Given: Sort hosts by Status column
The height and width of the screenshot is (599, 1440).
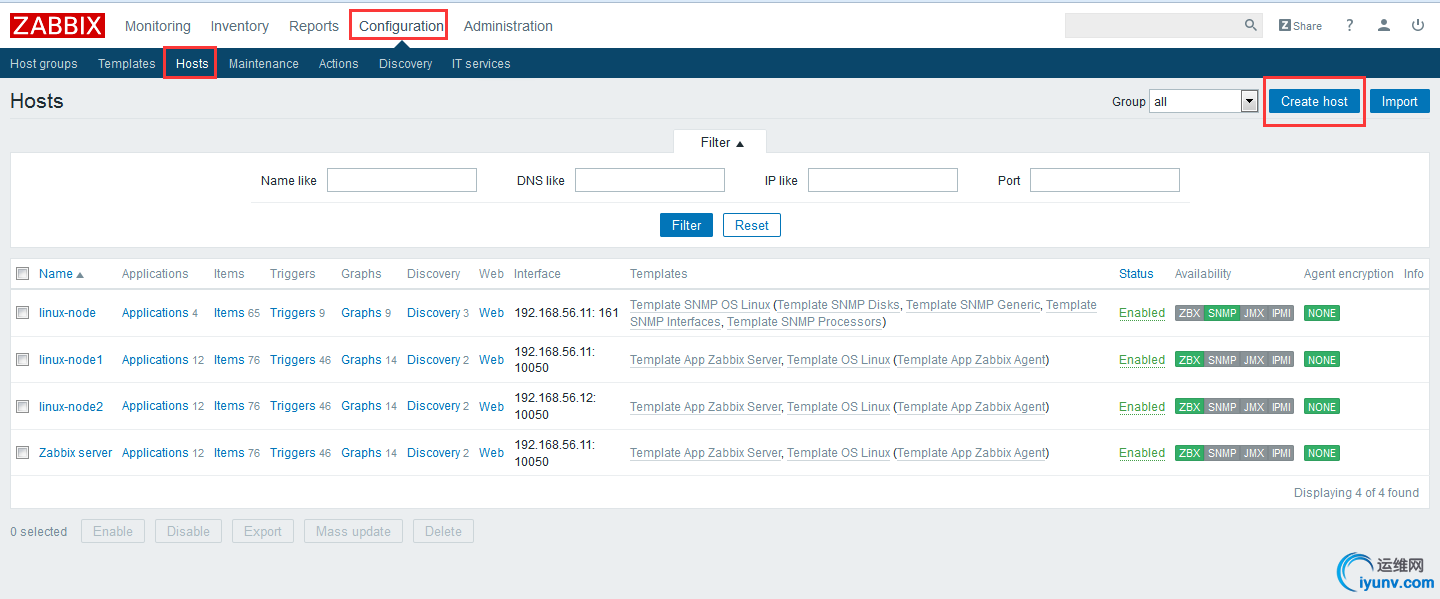Looking at the screenshot, I should point(1136,274).
